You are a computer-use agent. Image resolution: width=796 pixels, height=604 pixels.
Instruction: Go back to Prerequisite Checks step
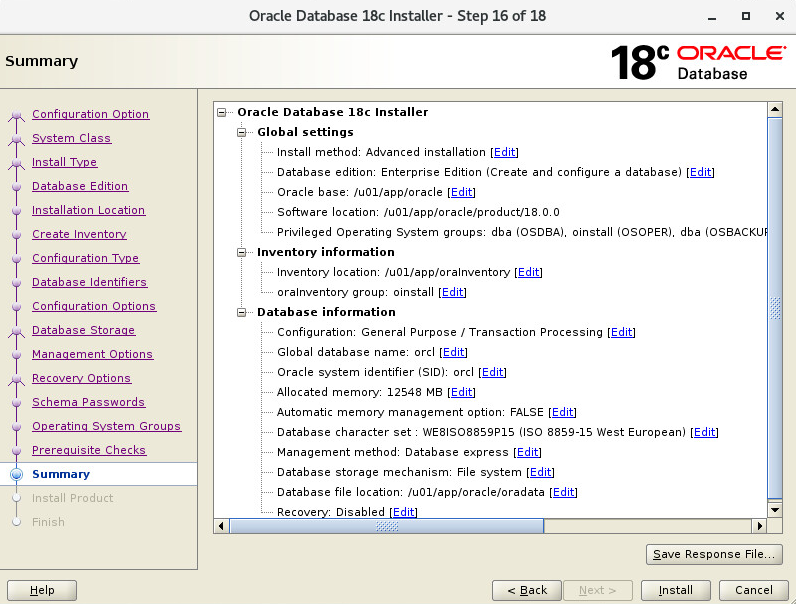pyautogui.click(x=89, y=450)
